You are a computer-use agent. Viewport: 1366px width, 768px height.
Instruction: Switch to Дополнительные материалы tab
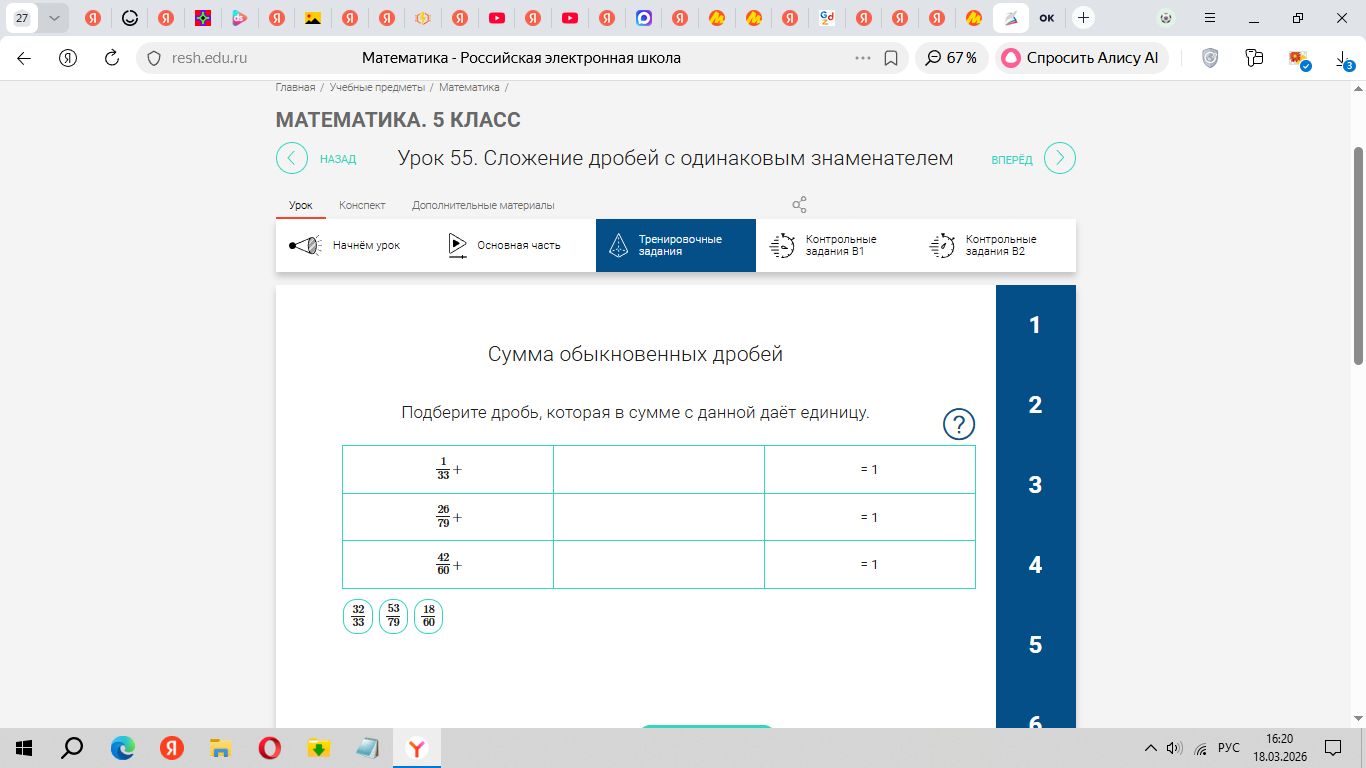click(x=483, y=205)
